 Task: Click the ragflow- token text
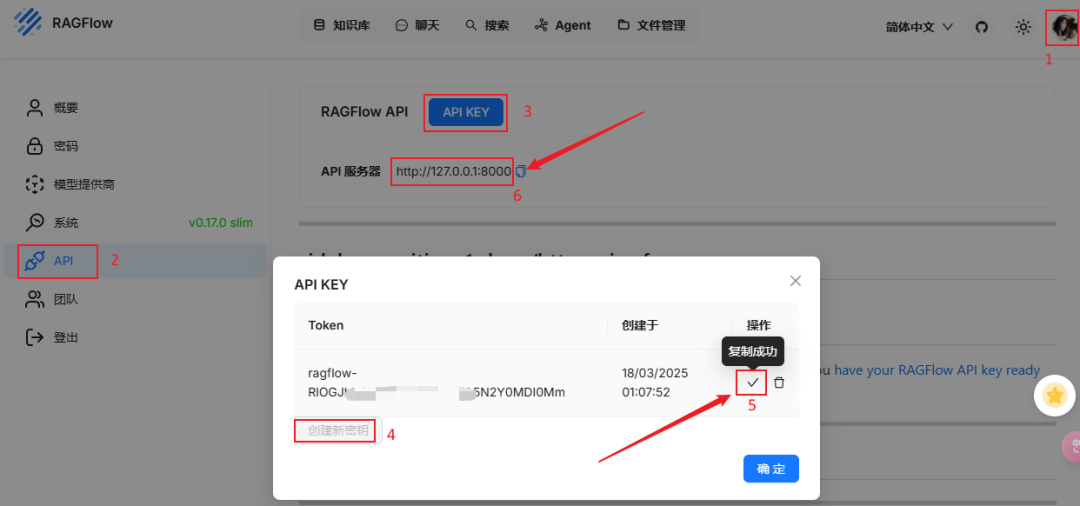point(437,383)
